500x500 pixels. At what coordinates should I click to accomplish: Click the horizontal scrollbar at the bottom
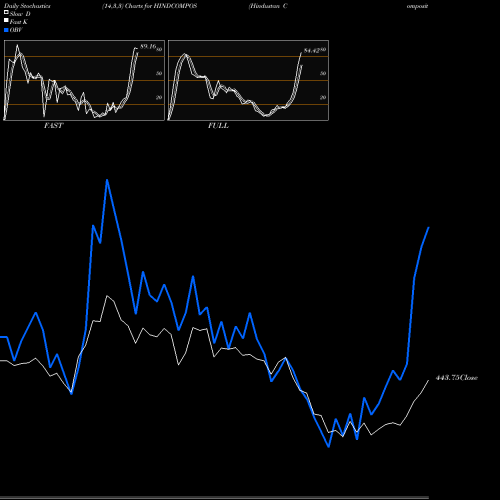point(214,498)
